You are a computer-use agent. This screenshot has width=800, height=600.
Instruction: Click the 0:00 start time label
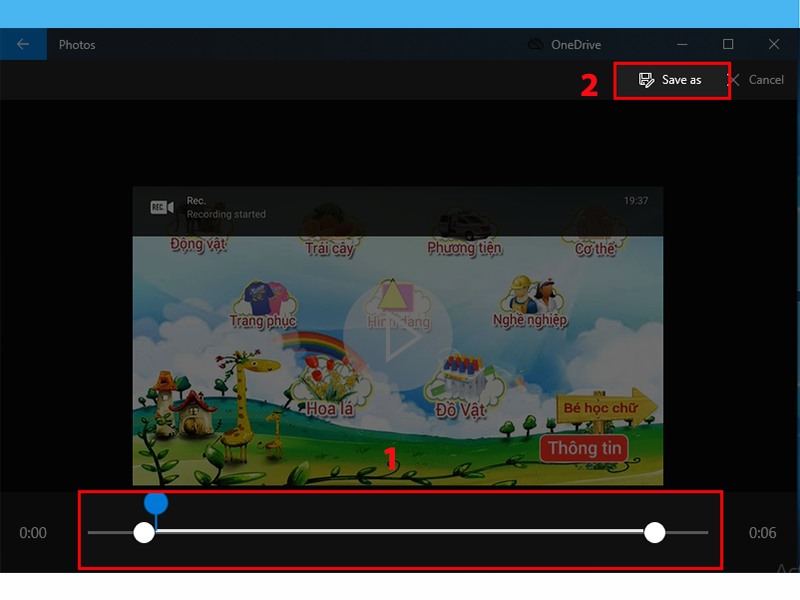coord(33,533)
